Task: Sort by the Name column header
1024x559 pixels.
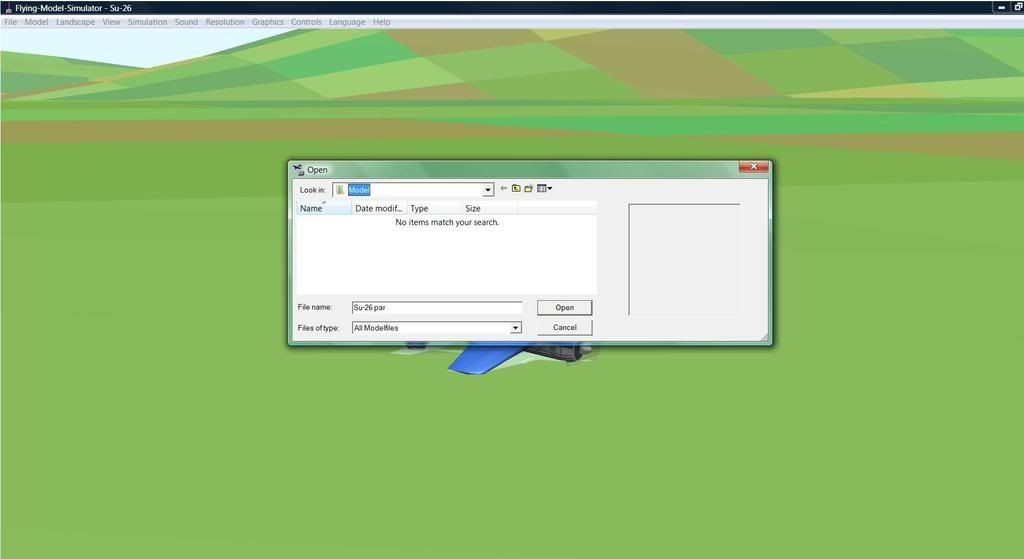Action: (x=324, y=208)
